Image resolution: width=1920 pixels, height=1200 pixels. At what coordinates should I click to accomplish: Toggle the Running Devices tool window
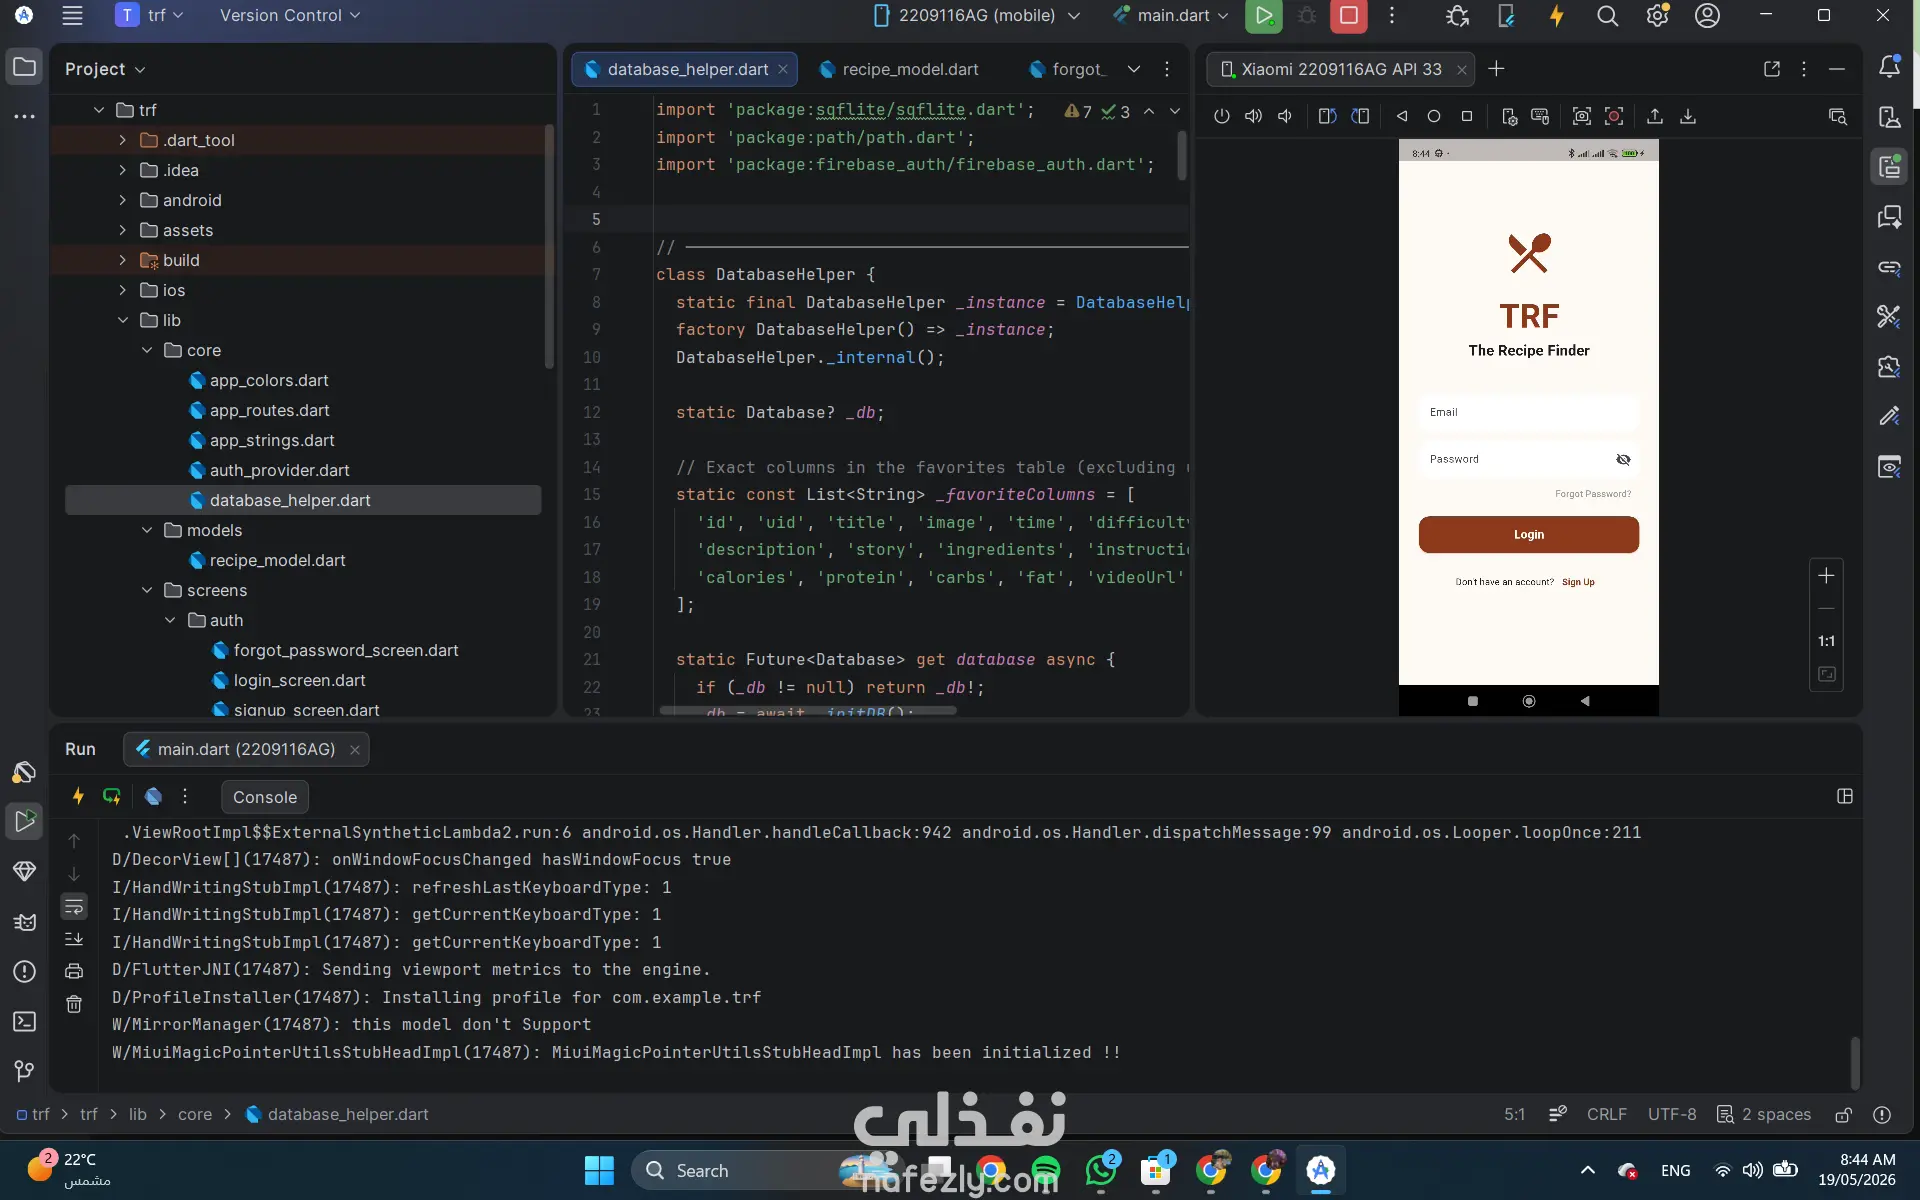(1889, 167)
